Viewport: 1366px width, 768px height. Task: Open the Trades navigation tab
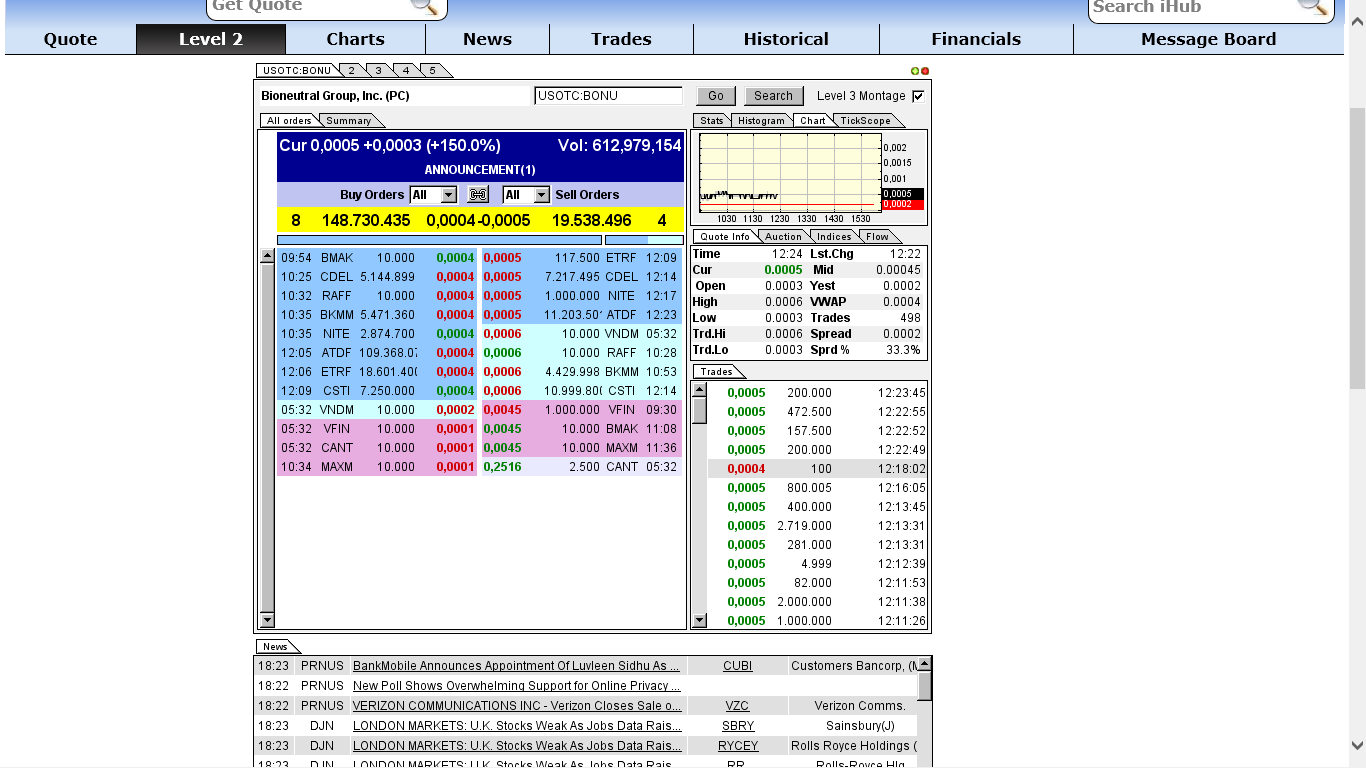pyautogui.click(x=621, y=39)
